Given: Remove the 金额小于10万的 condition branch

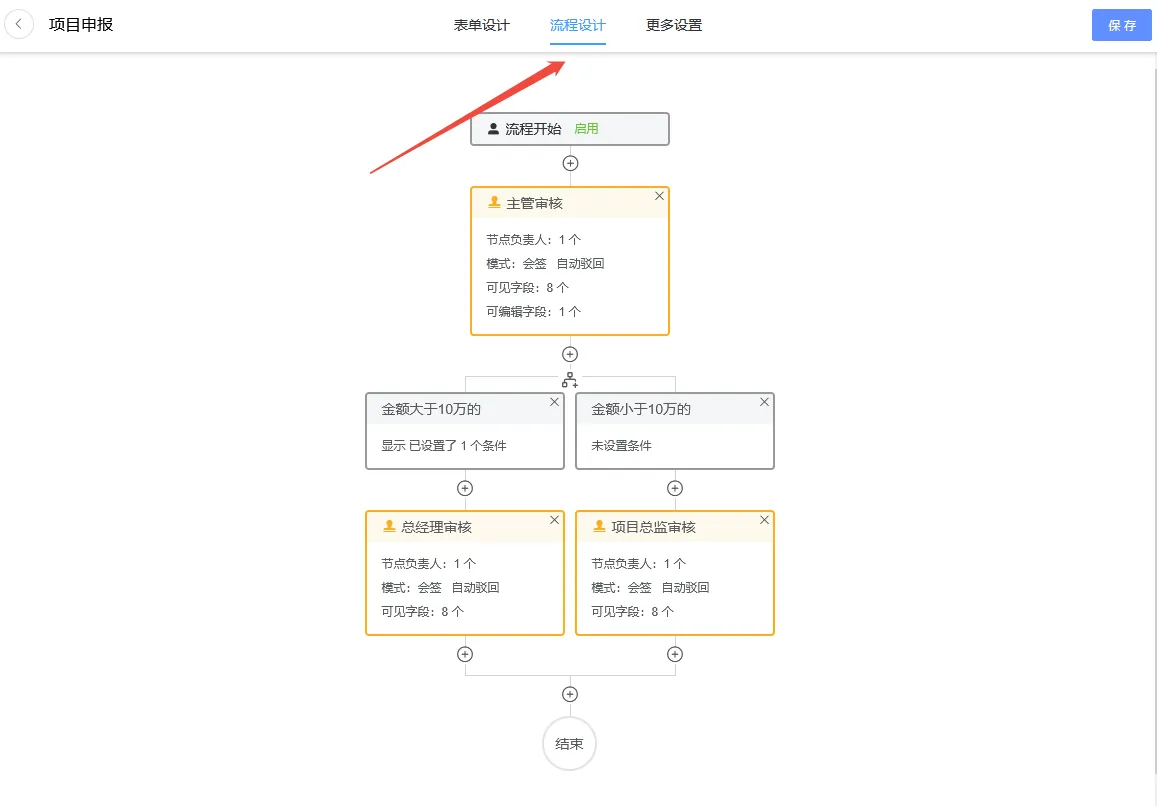Looking at the screenshot, I should 764,402.
